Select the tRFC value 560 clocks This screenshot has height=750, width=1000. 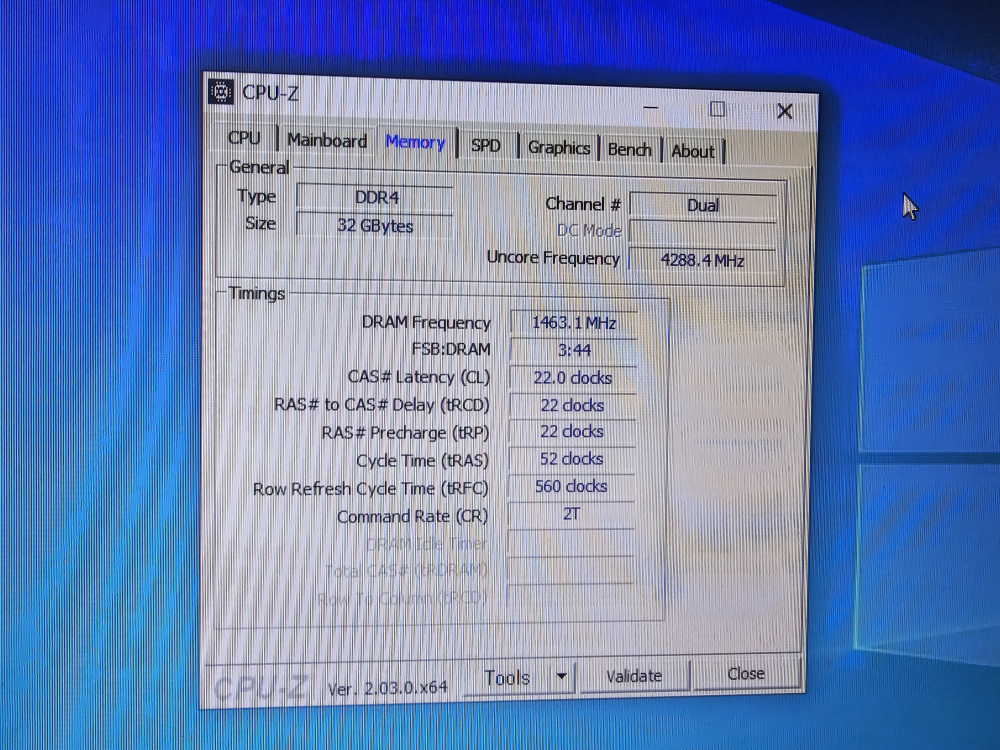(x=571, y=487)
